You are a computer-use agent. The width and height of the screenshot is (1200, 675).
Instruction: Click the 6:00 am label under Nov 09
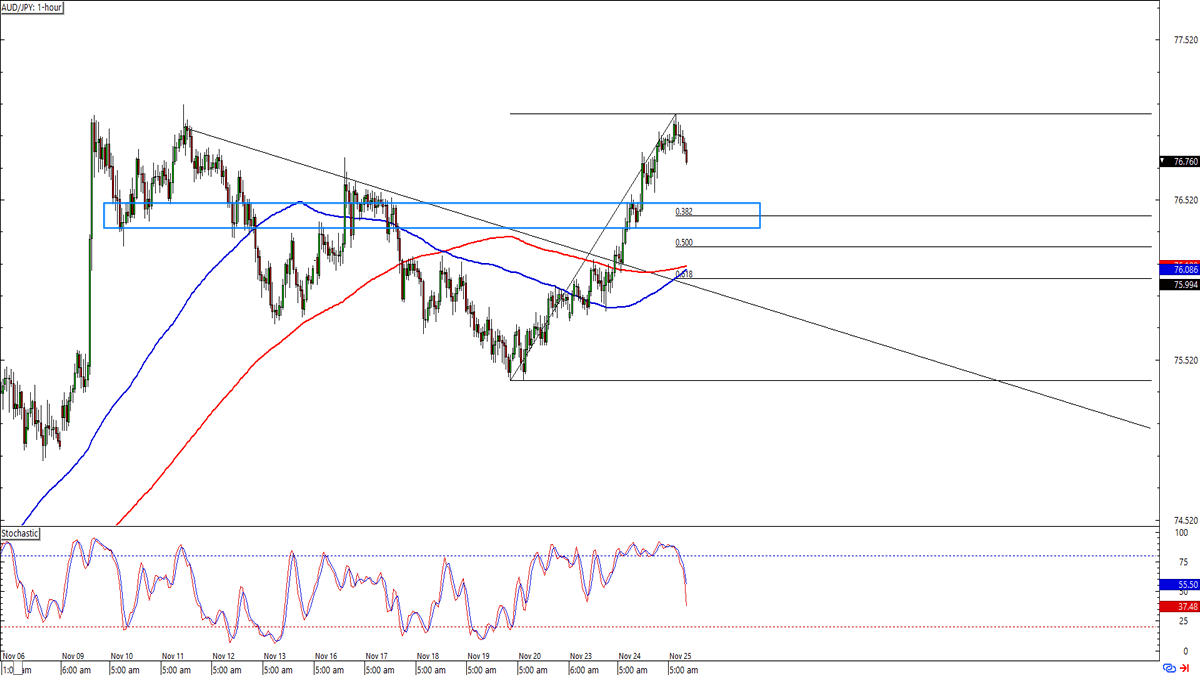pyautogui.click(x=76, y=669)
